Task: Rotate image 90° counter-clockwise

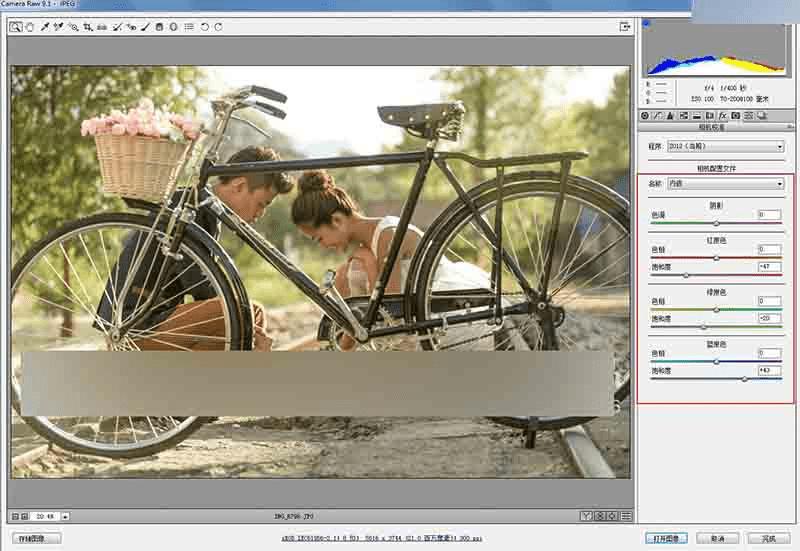Action: click(205, 27)
